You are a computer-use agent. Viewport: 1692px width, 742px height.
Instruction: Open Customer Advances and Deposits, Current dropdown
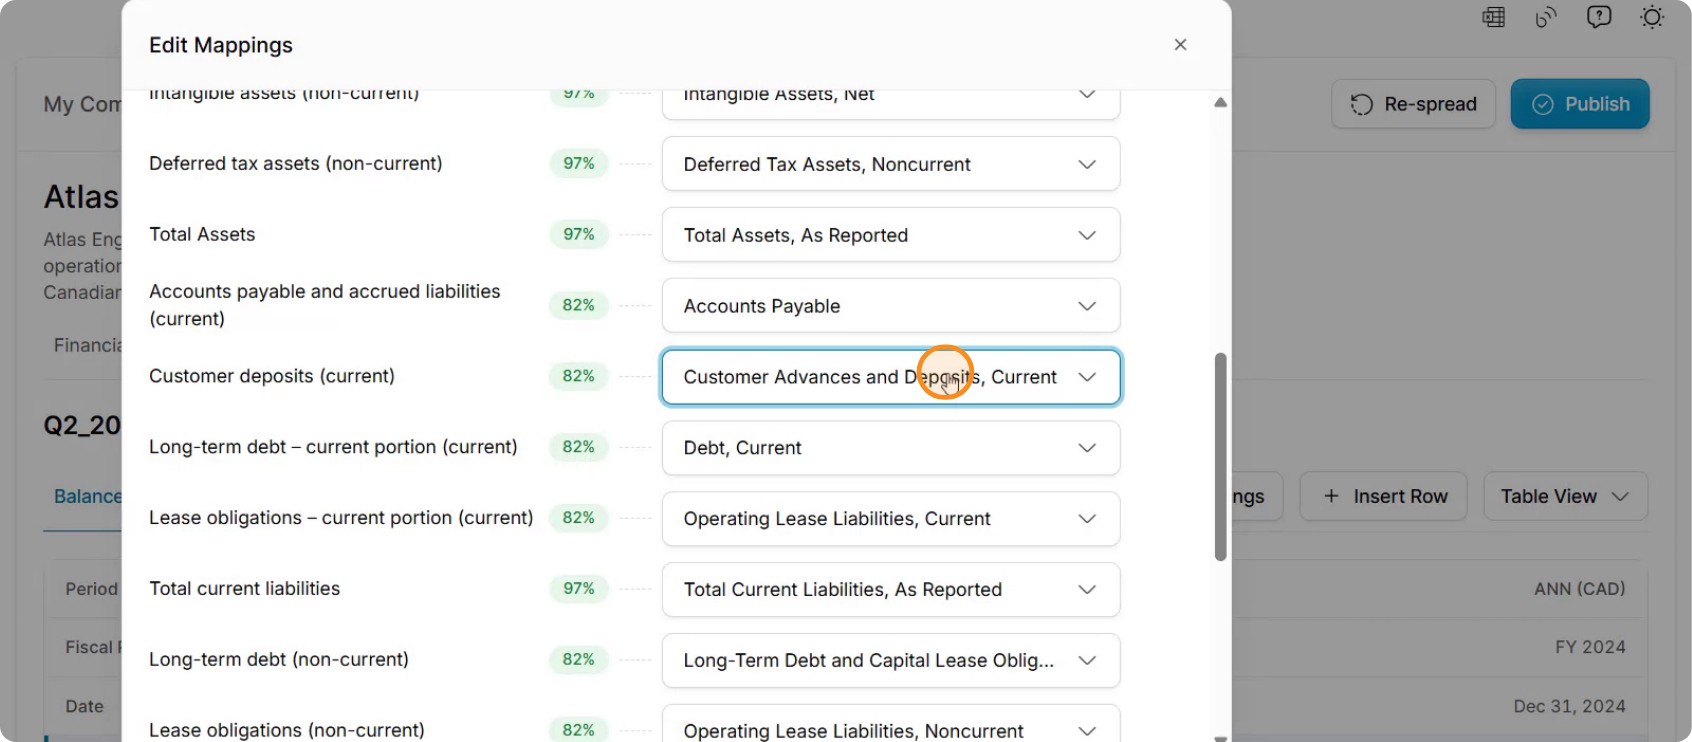pos(891,377)
